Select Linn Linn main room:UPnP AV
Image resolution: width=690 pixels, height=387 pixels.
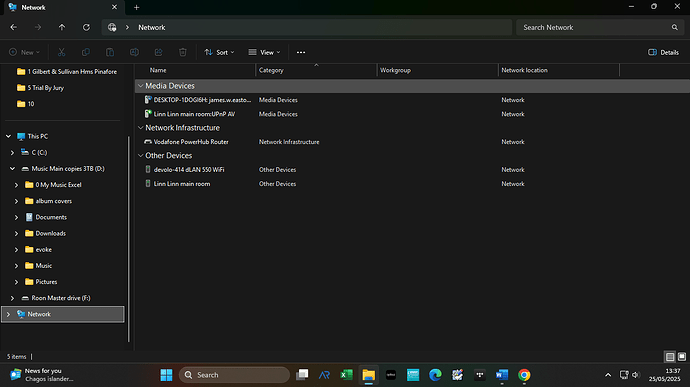pos(194,114)
